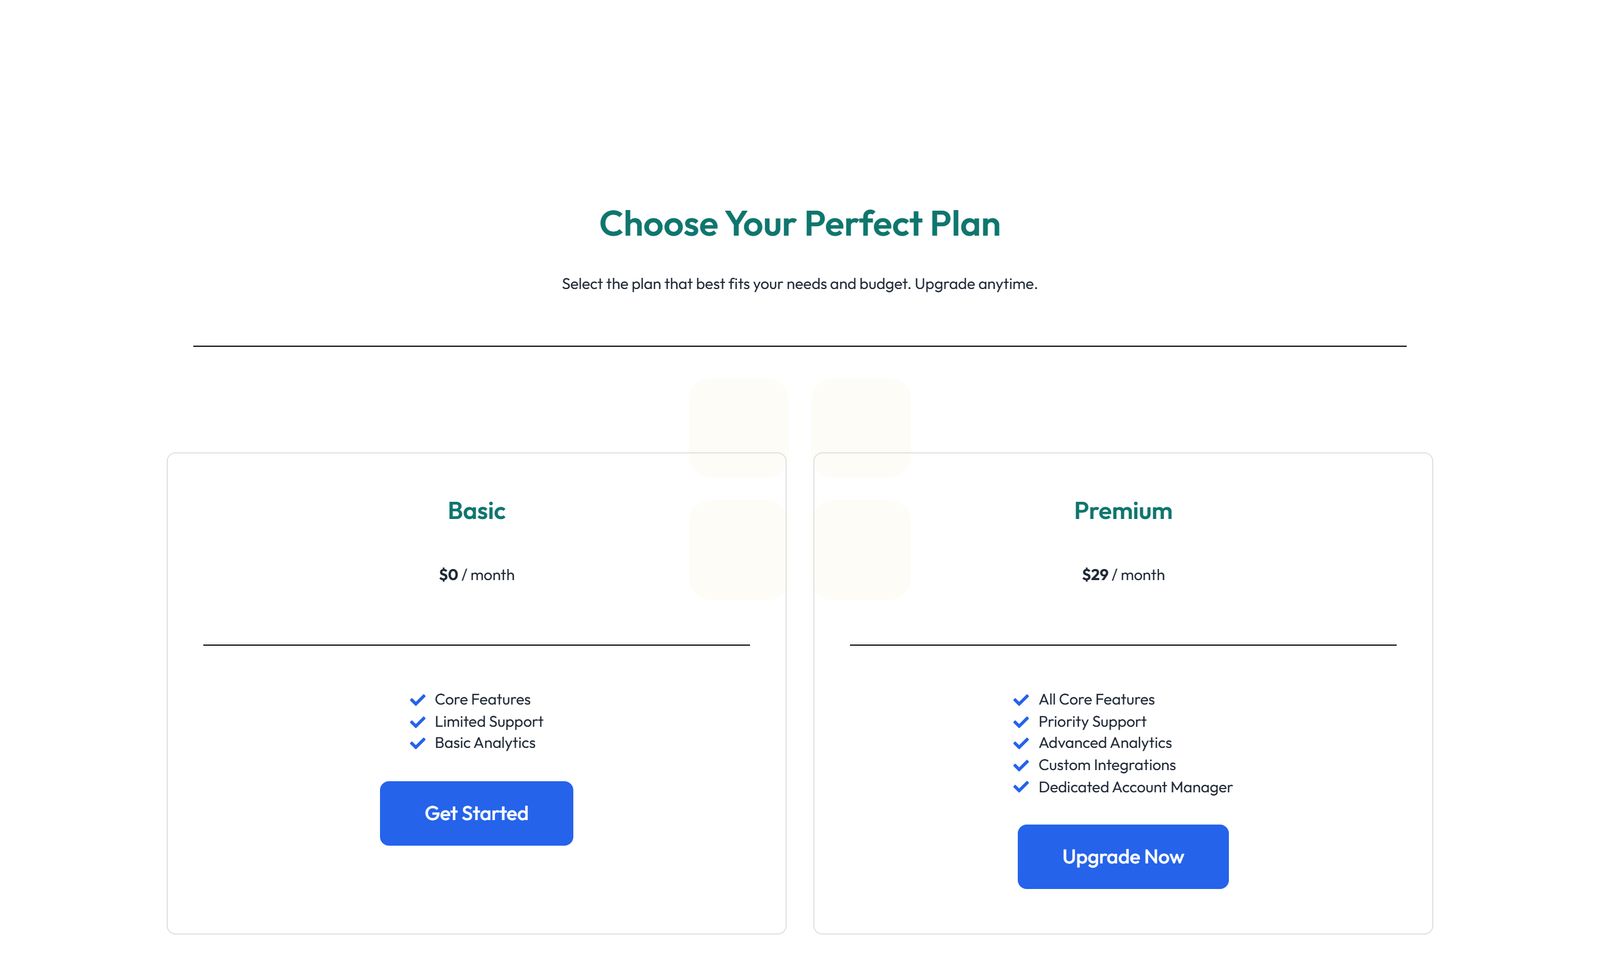
Task: Click the checkmark beside All Core Features
Action: click(1021, 699)
